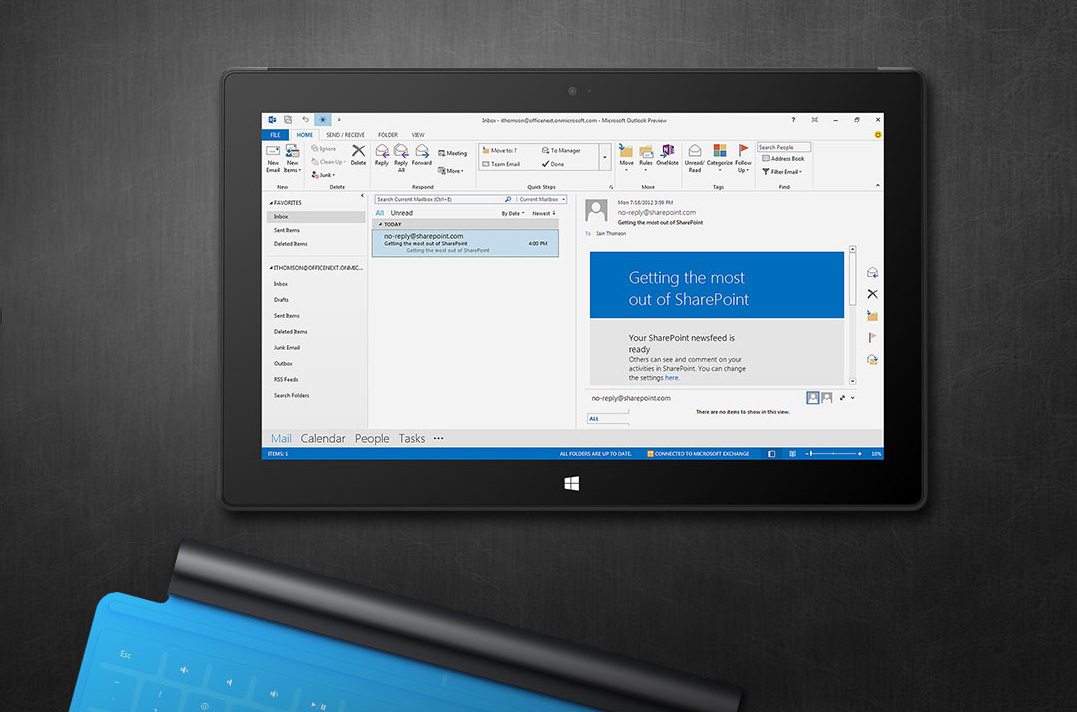Adjust the zoom slider in status bar
Viewport: 1077px width, 712px height.
tap(834, 454)
